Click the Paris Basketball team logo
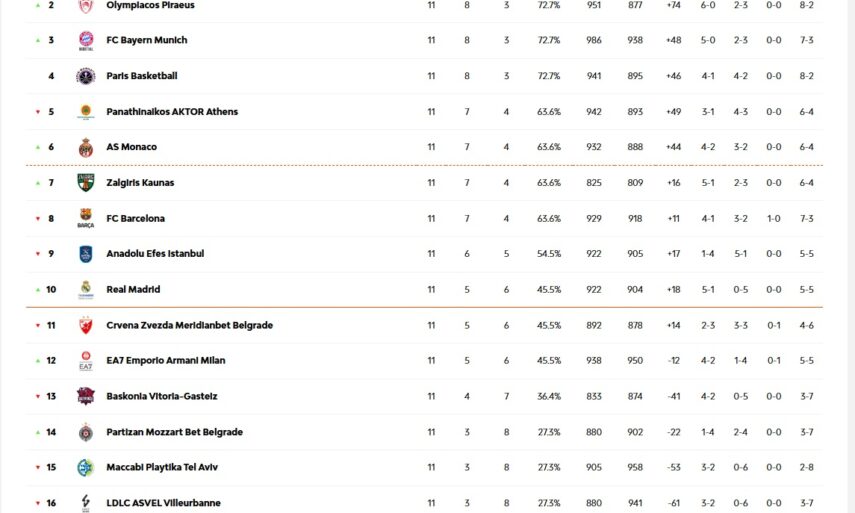This screenshot has width=855, height=513. (x=85, y=76)
